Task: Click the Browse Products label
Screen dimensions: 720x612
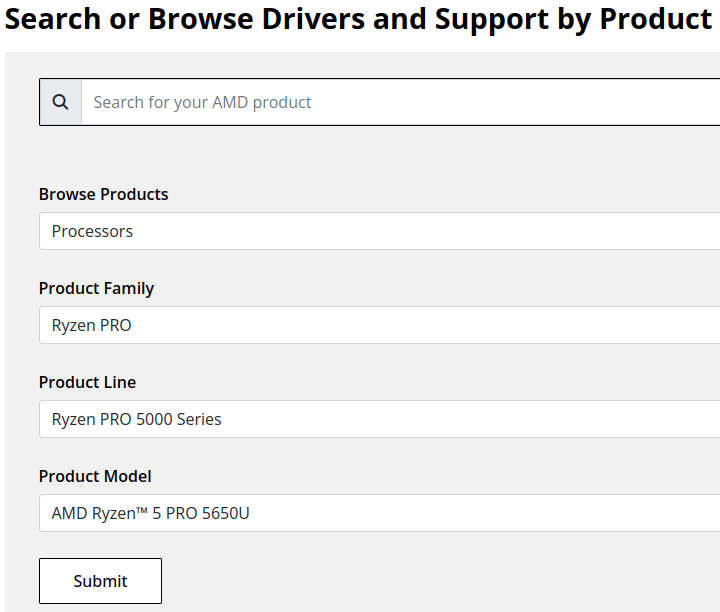Action: coord(104,194)
